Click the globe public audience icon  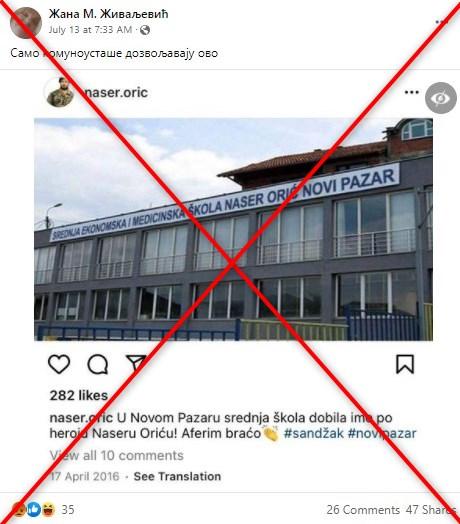[145, 30]
